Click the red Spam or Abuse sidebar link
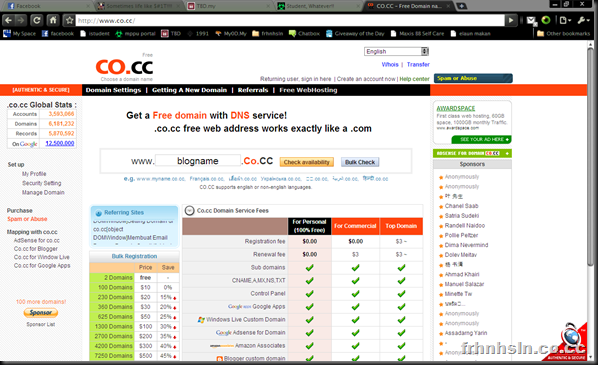 click(x=27, y=219)
